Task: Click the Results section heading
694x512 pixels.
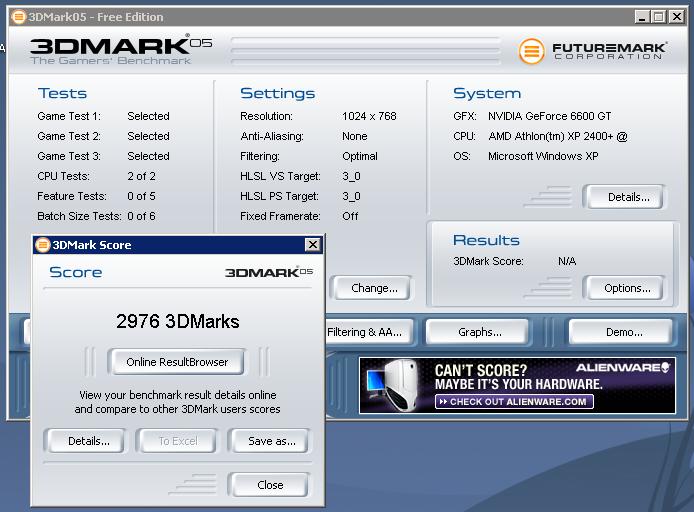Action: pos(486,240)
